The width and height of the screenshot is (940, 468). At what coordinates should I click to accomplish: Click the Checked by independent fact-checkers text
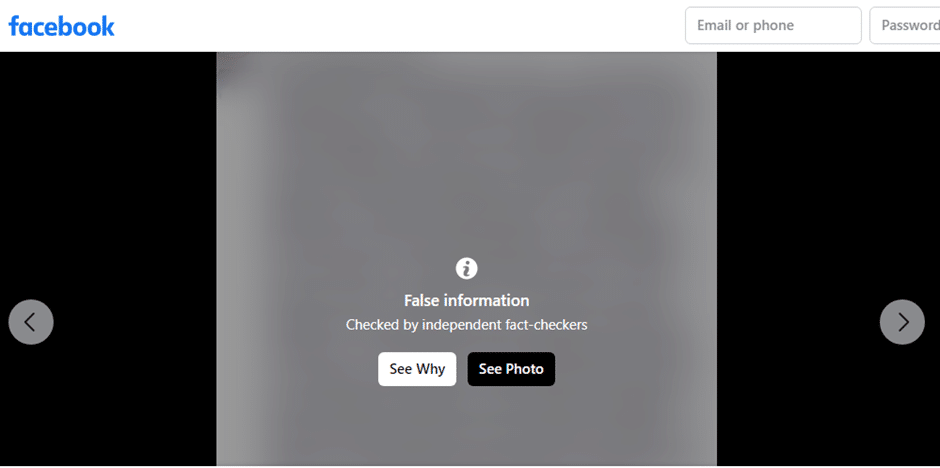click(466, 325)
